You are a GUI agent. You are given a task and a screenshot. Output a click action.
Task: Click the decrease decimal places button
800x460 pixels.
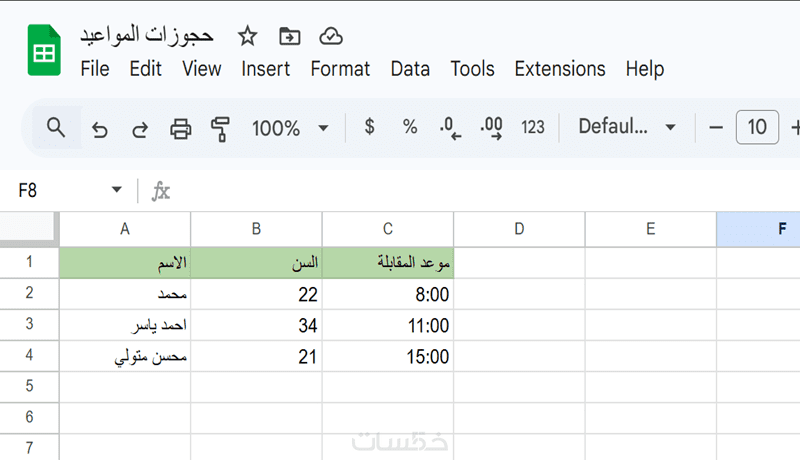[x=450, y=128]
